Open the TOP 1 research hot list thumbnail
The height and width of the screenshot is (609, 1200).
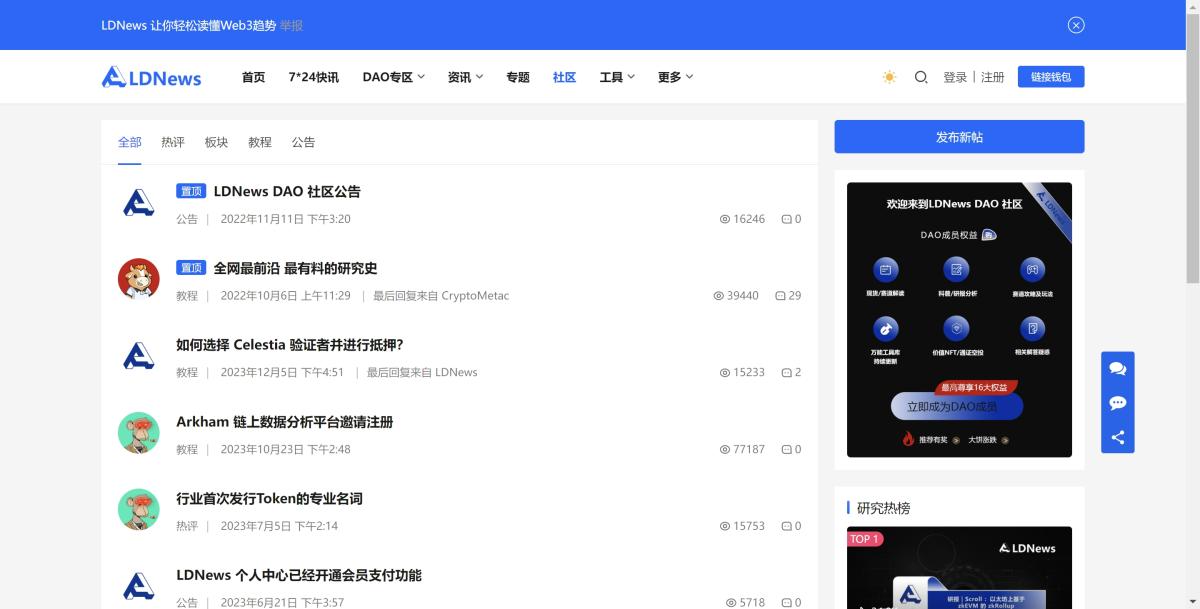[x=958, y=570]
